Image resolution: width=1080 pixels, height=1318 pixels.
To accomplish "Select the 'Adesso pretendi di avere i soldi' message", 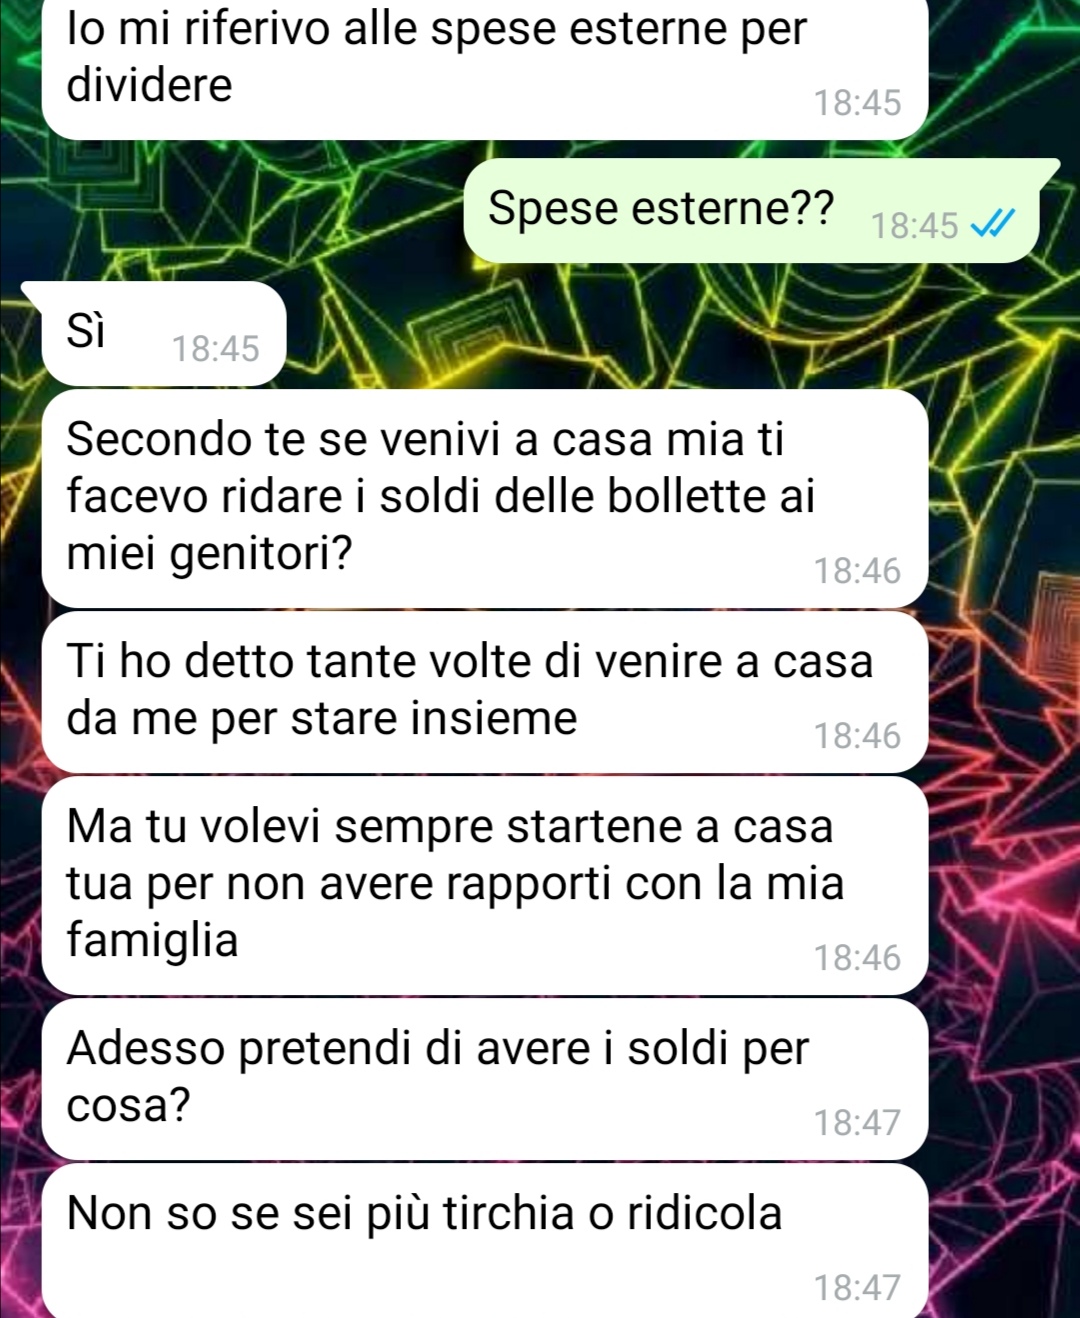I will pos(485,1079).
